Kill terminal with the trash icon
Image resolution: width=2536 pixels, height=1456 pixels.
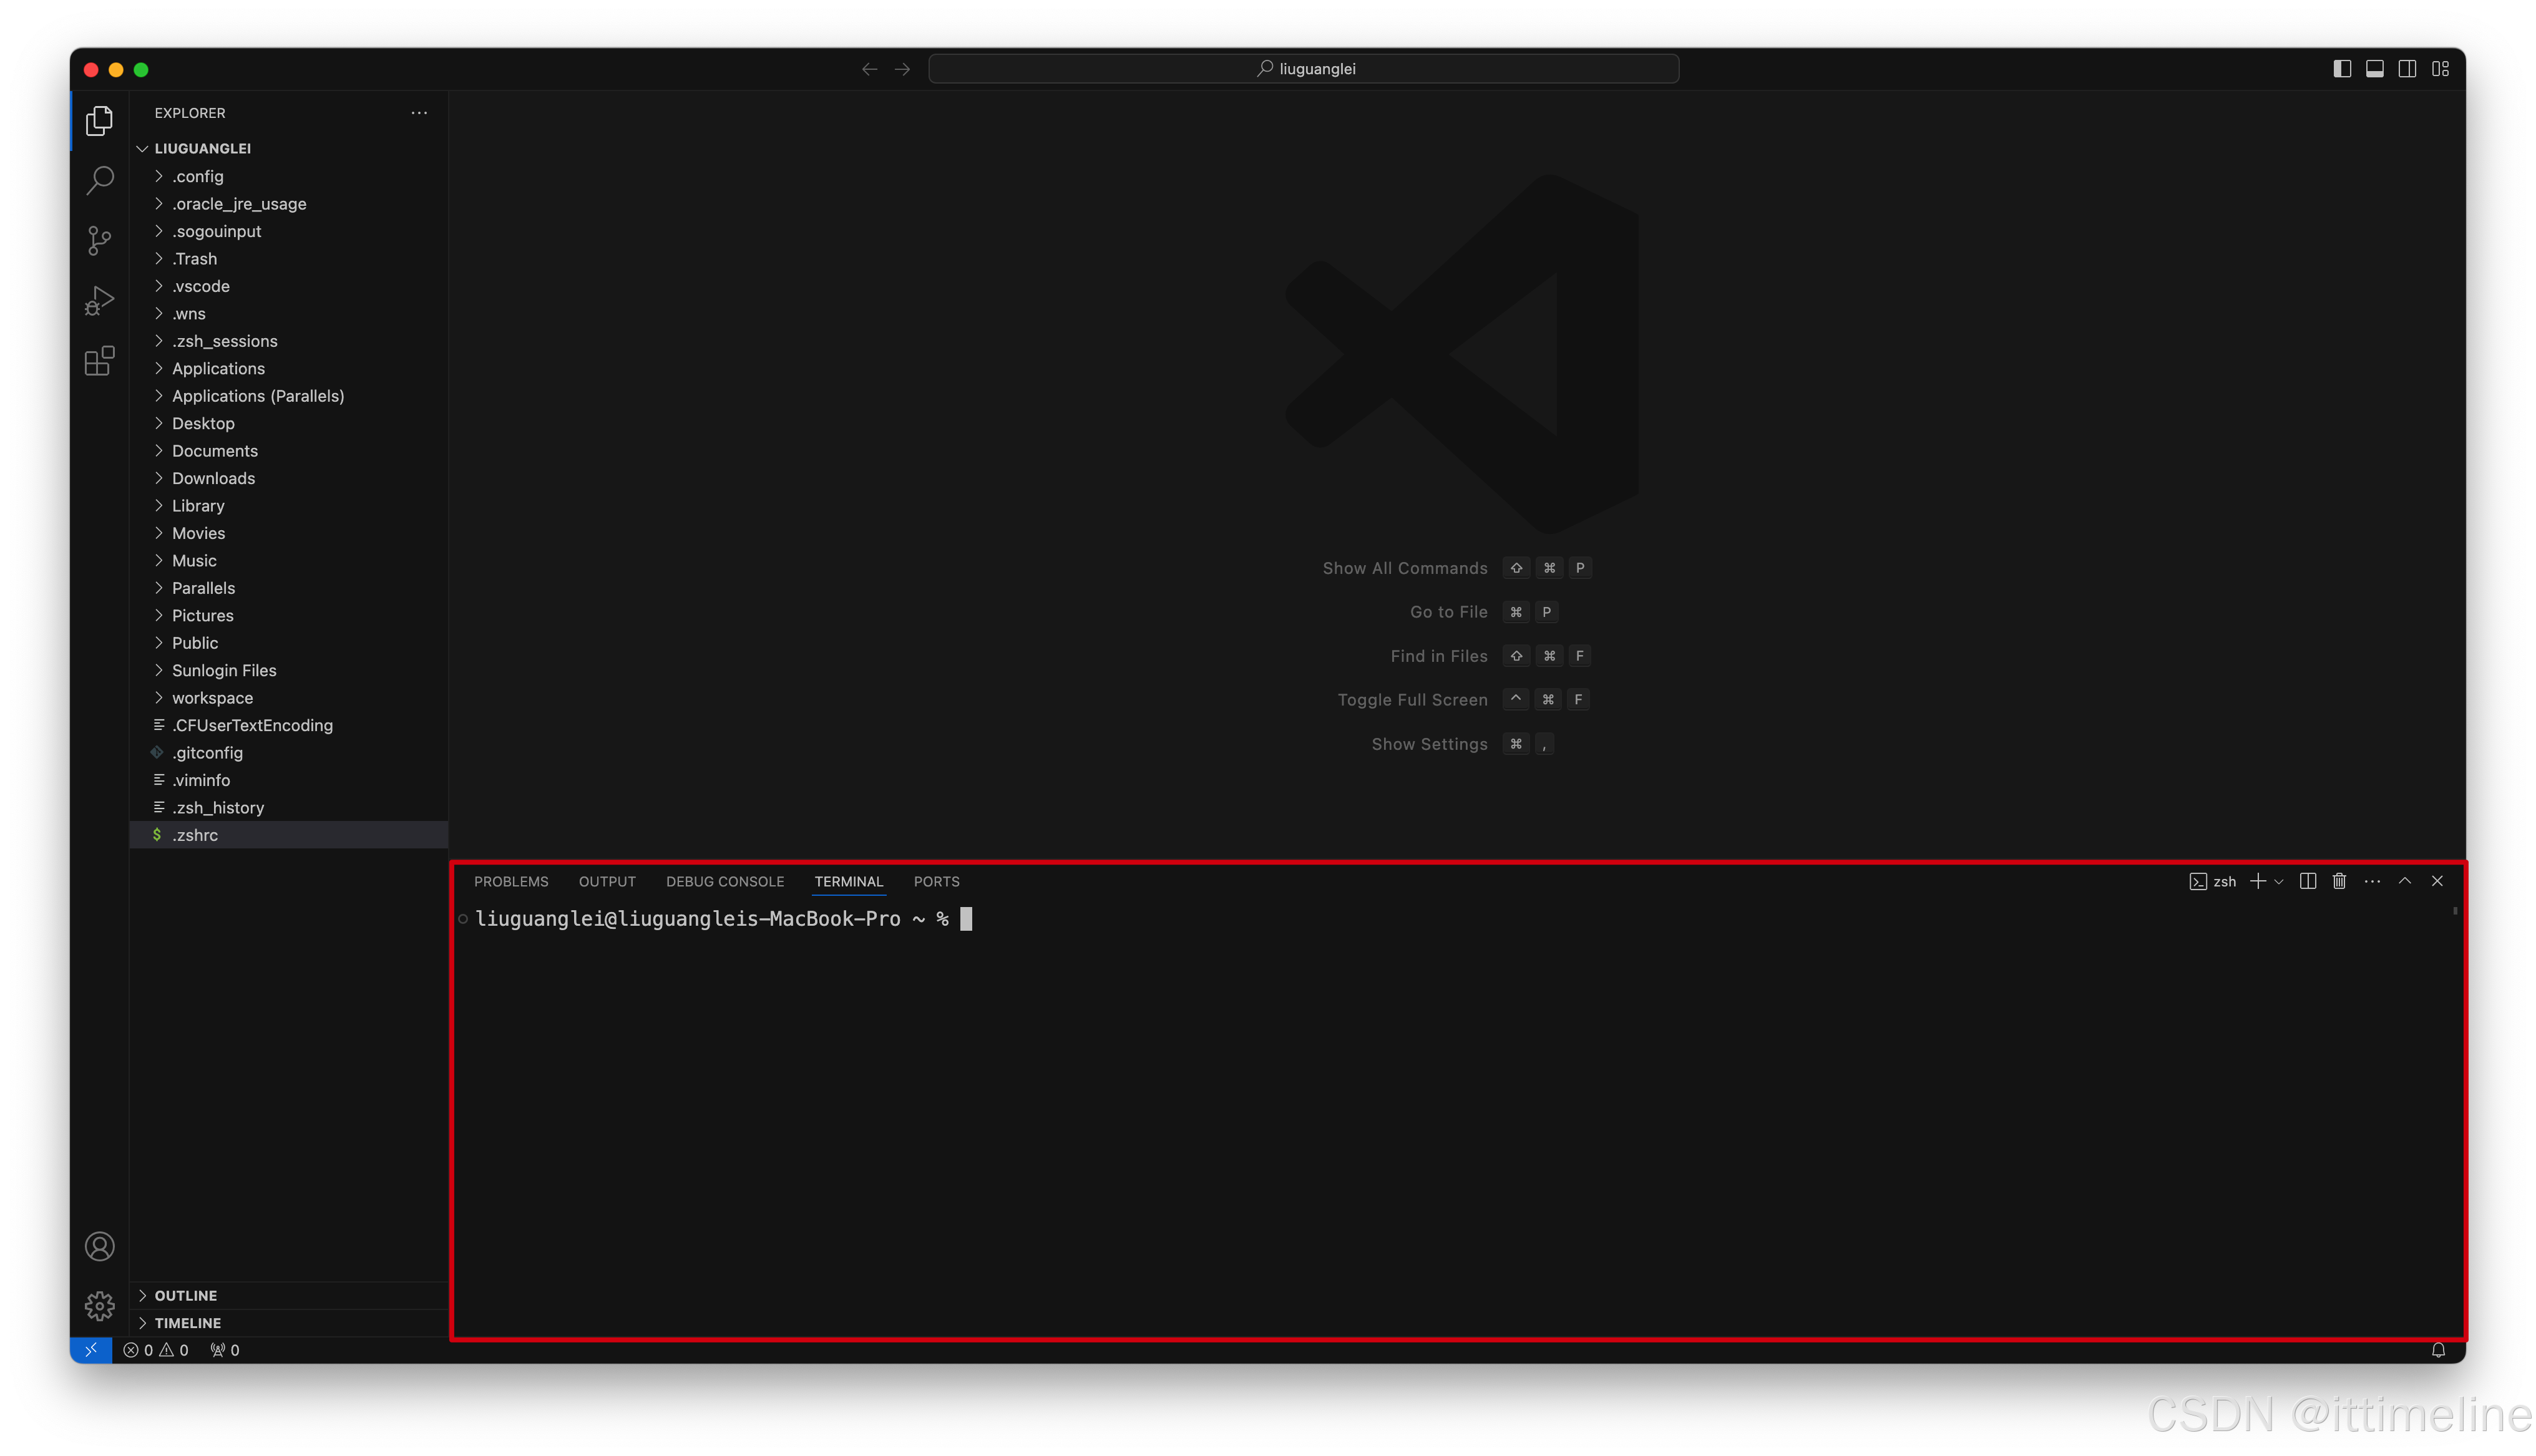2339,881
